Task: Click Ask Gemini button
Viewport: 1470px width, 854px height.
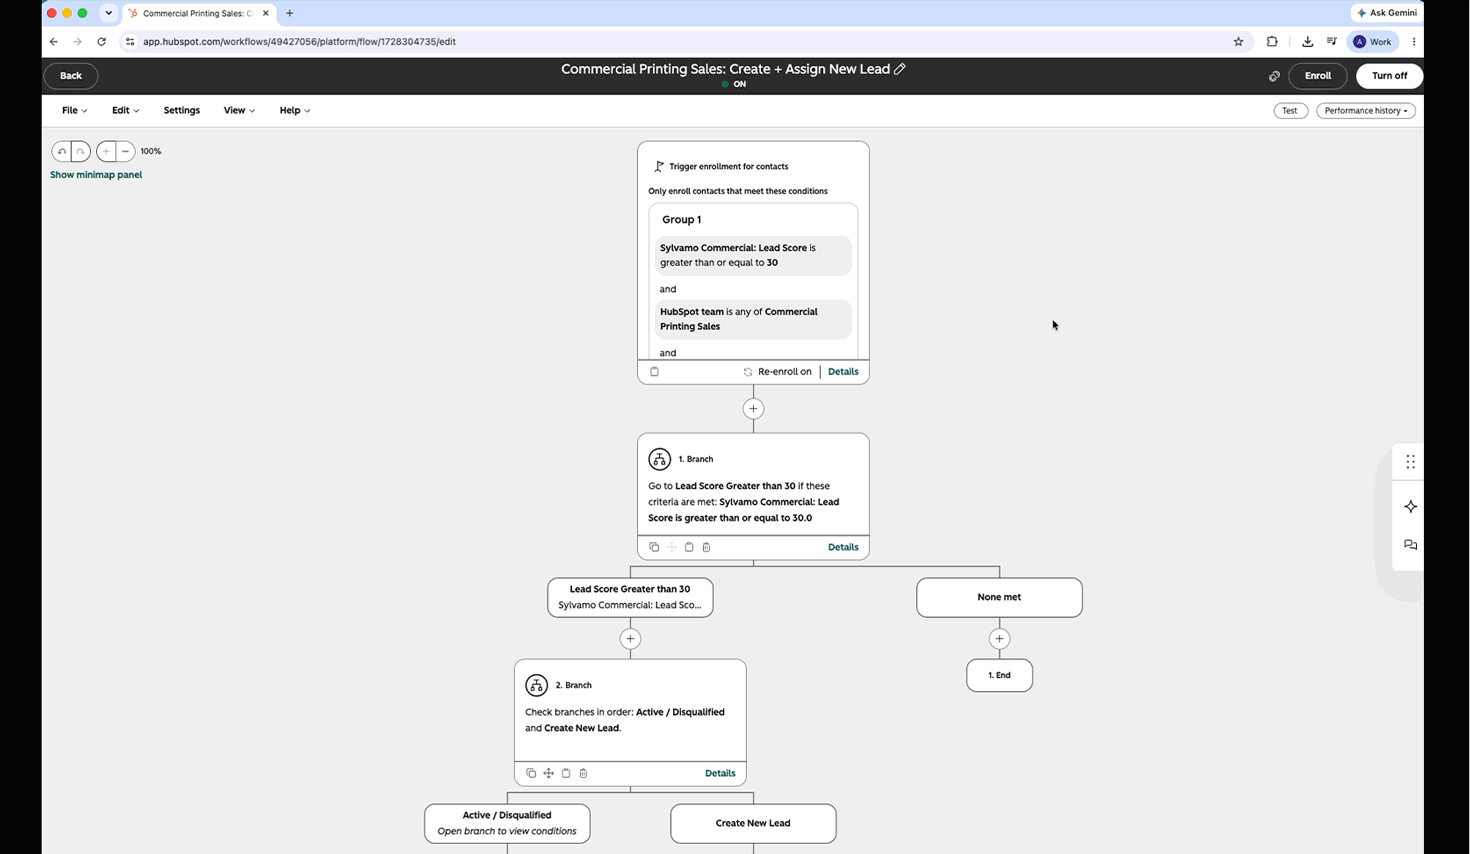Action: coord(1387,13)
